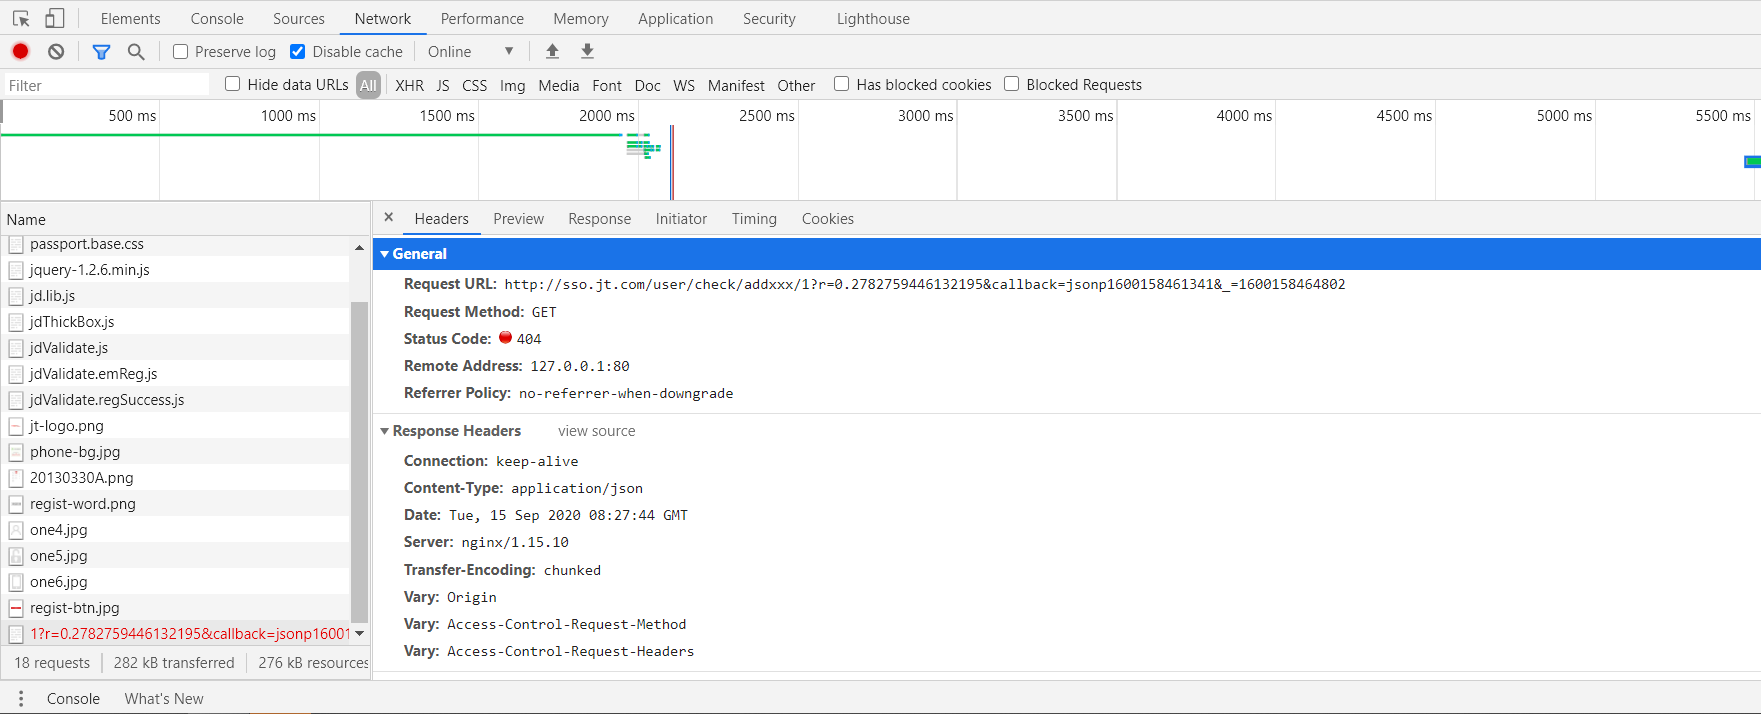This screenshot has width=1761, height=714.
Task: Select the failed 1?r=0.278 request
Action: (x=176, y=634)
